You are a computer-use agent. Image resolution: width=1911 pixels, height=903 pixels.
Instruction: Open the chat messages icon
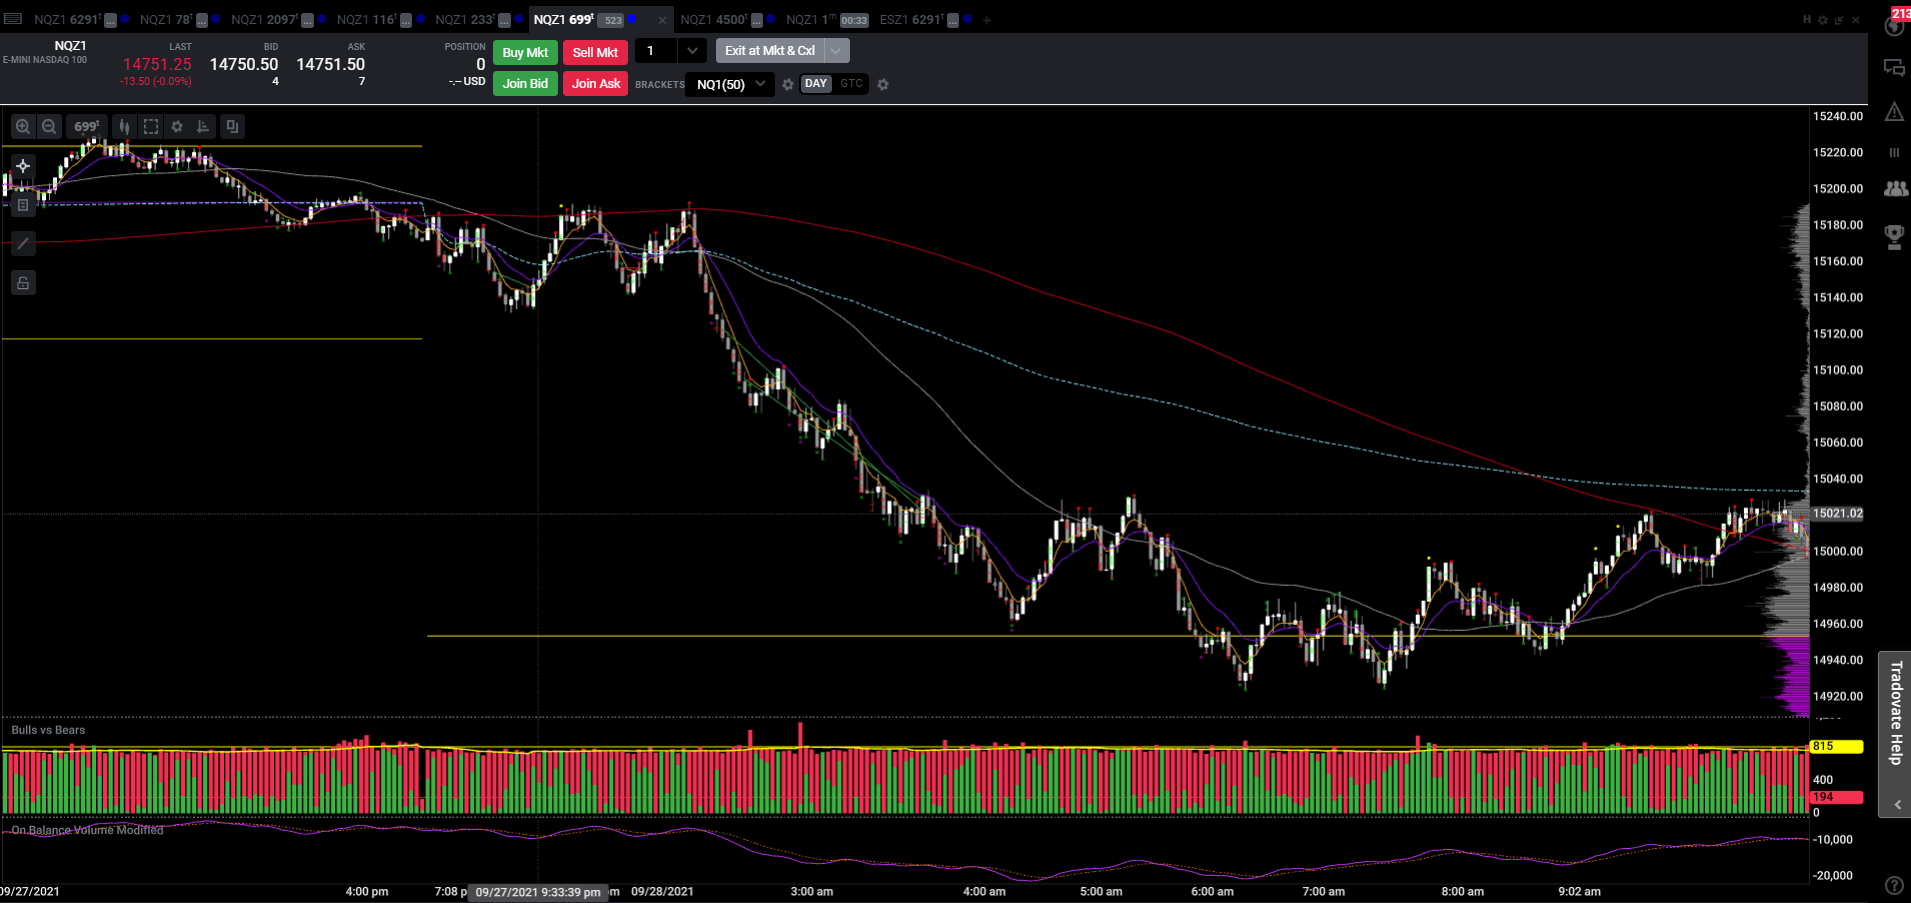tap(1894, 68)
